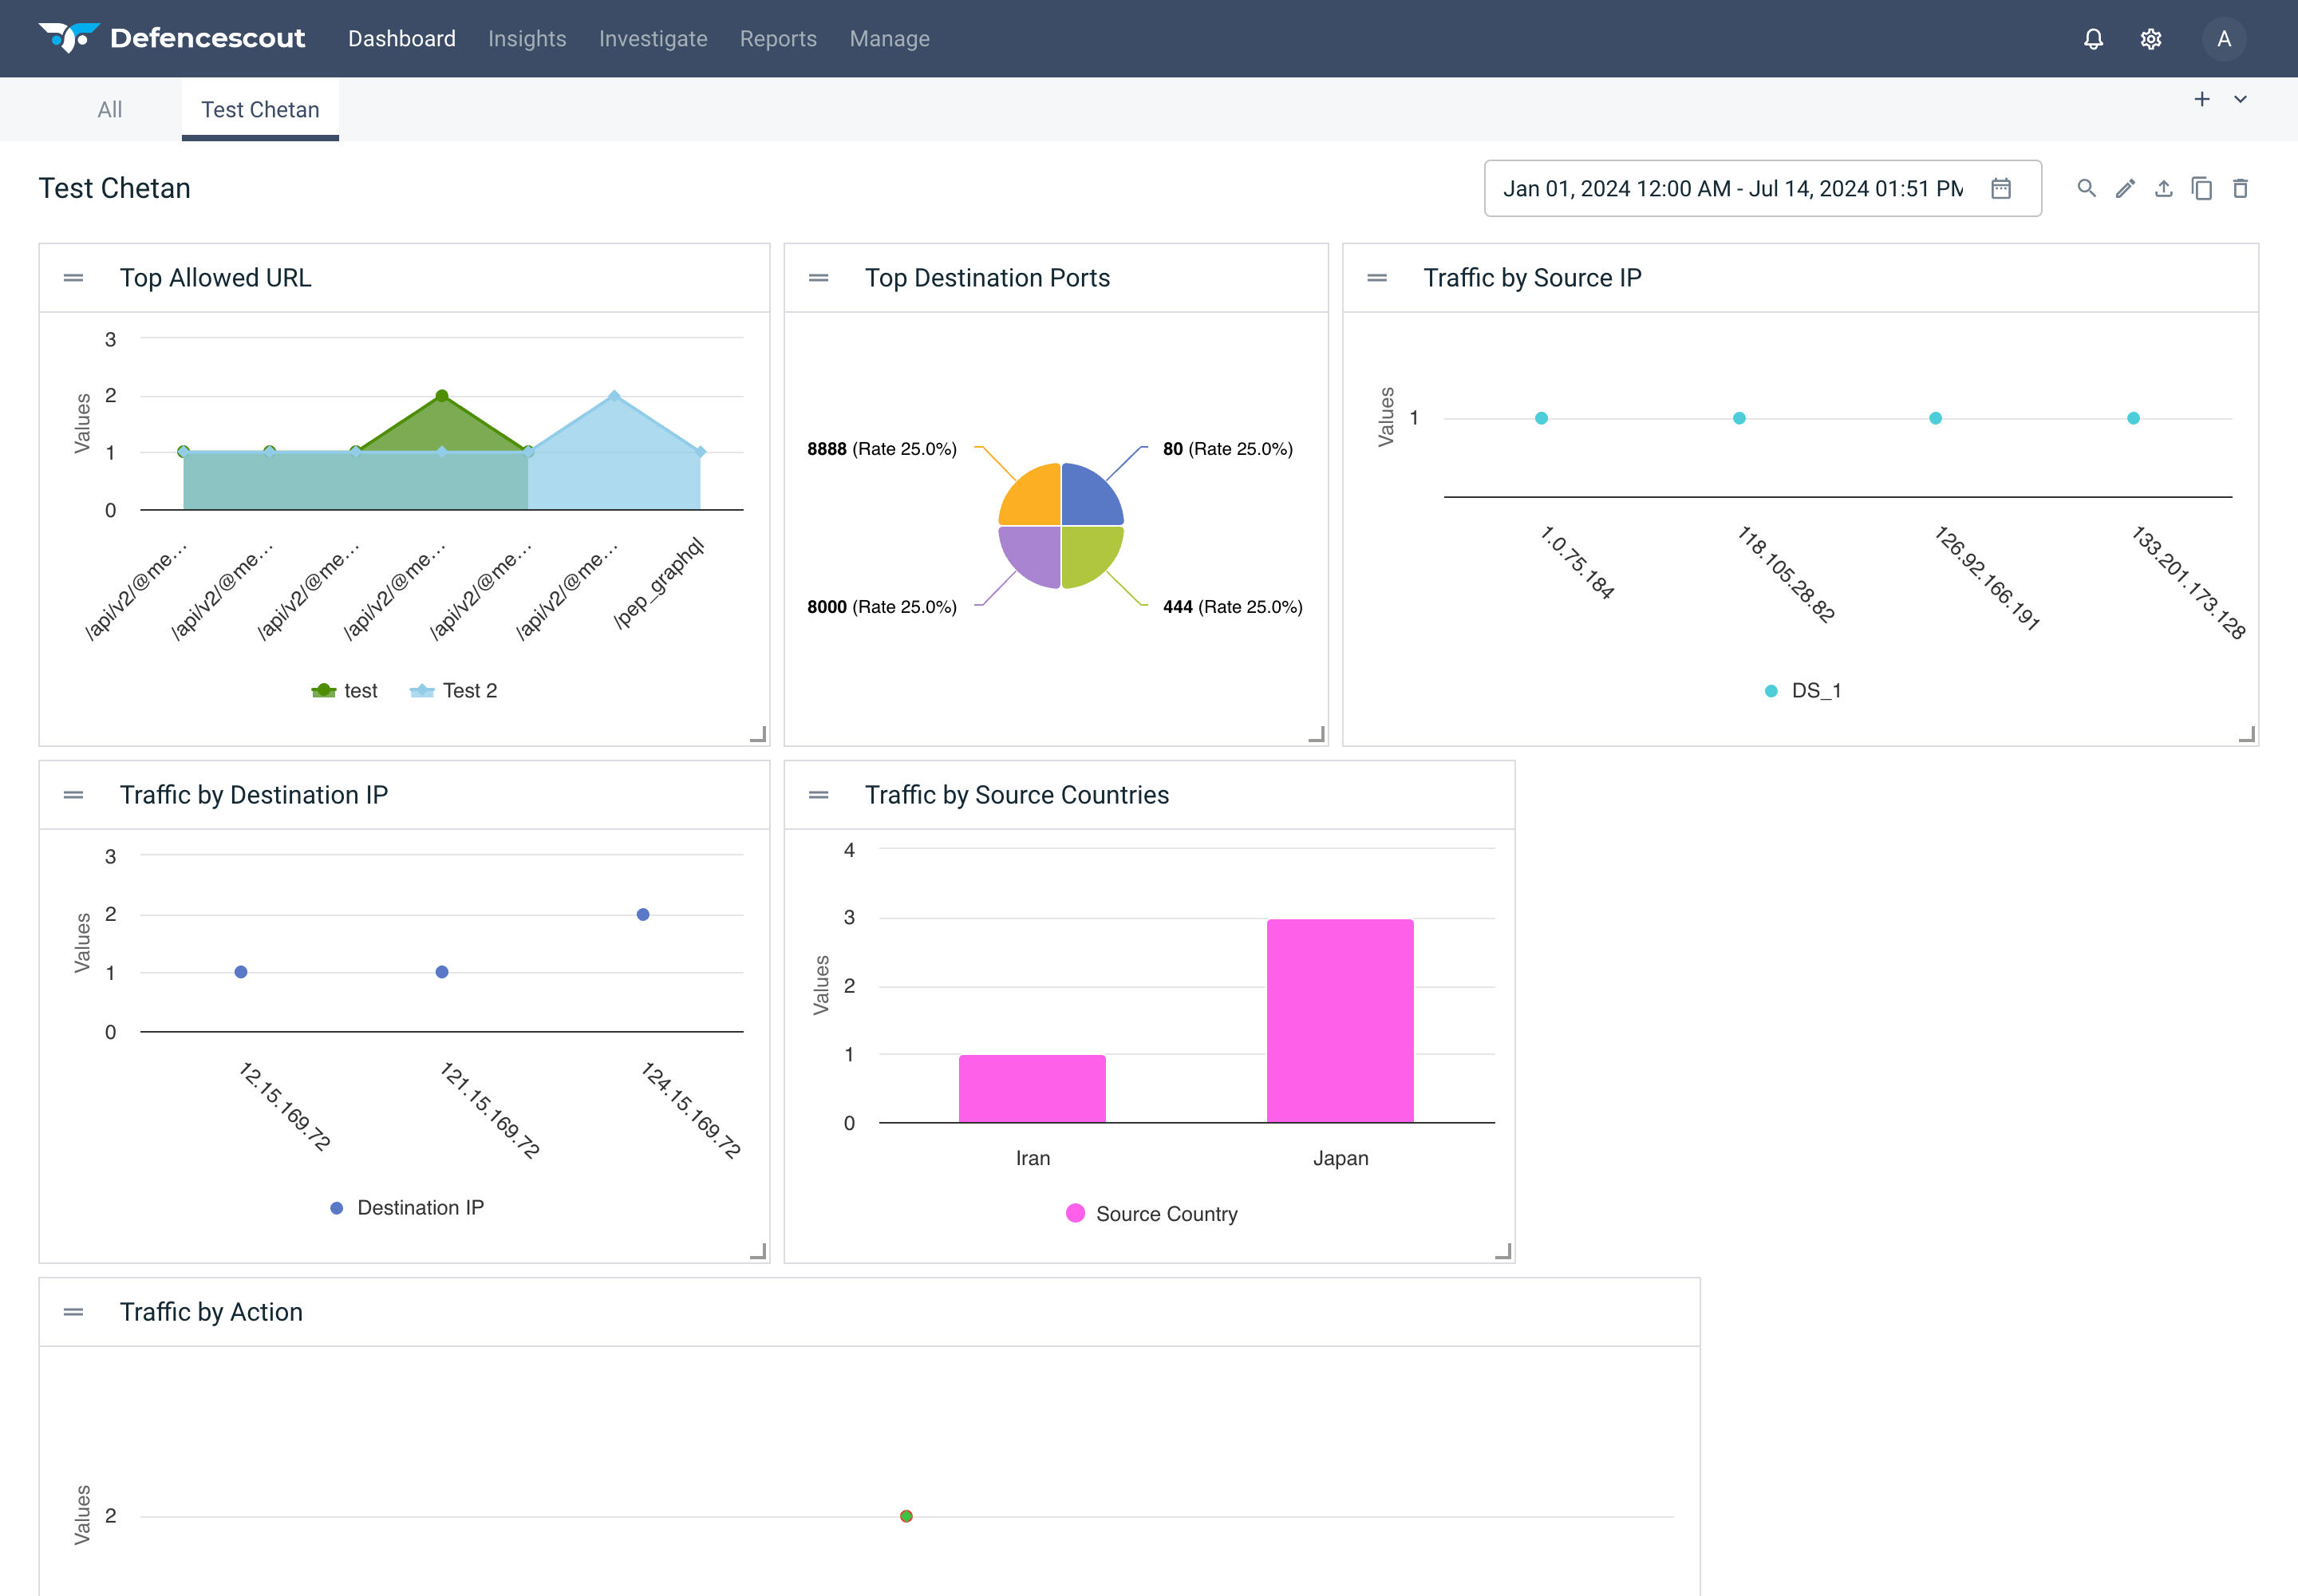Click the date range field to change dates
This screenshot has height=1596, width=2298.
pyautogui.click(x=1730, y=188)
